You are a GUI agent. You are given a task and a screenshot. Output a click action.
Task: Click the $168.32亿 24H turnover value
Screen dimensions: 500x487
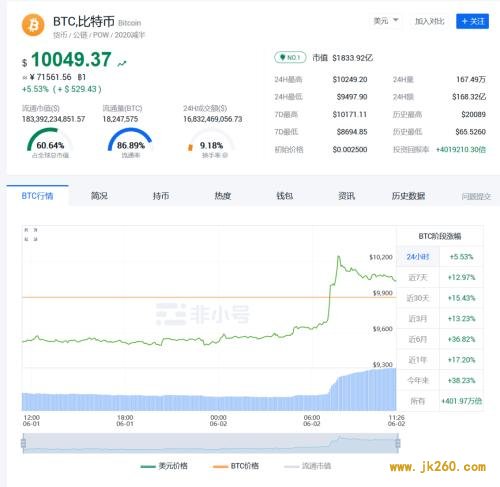point(469,97)
